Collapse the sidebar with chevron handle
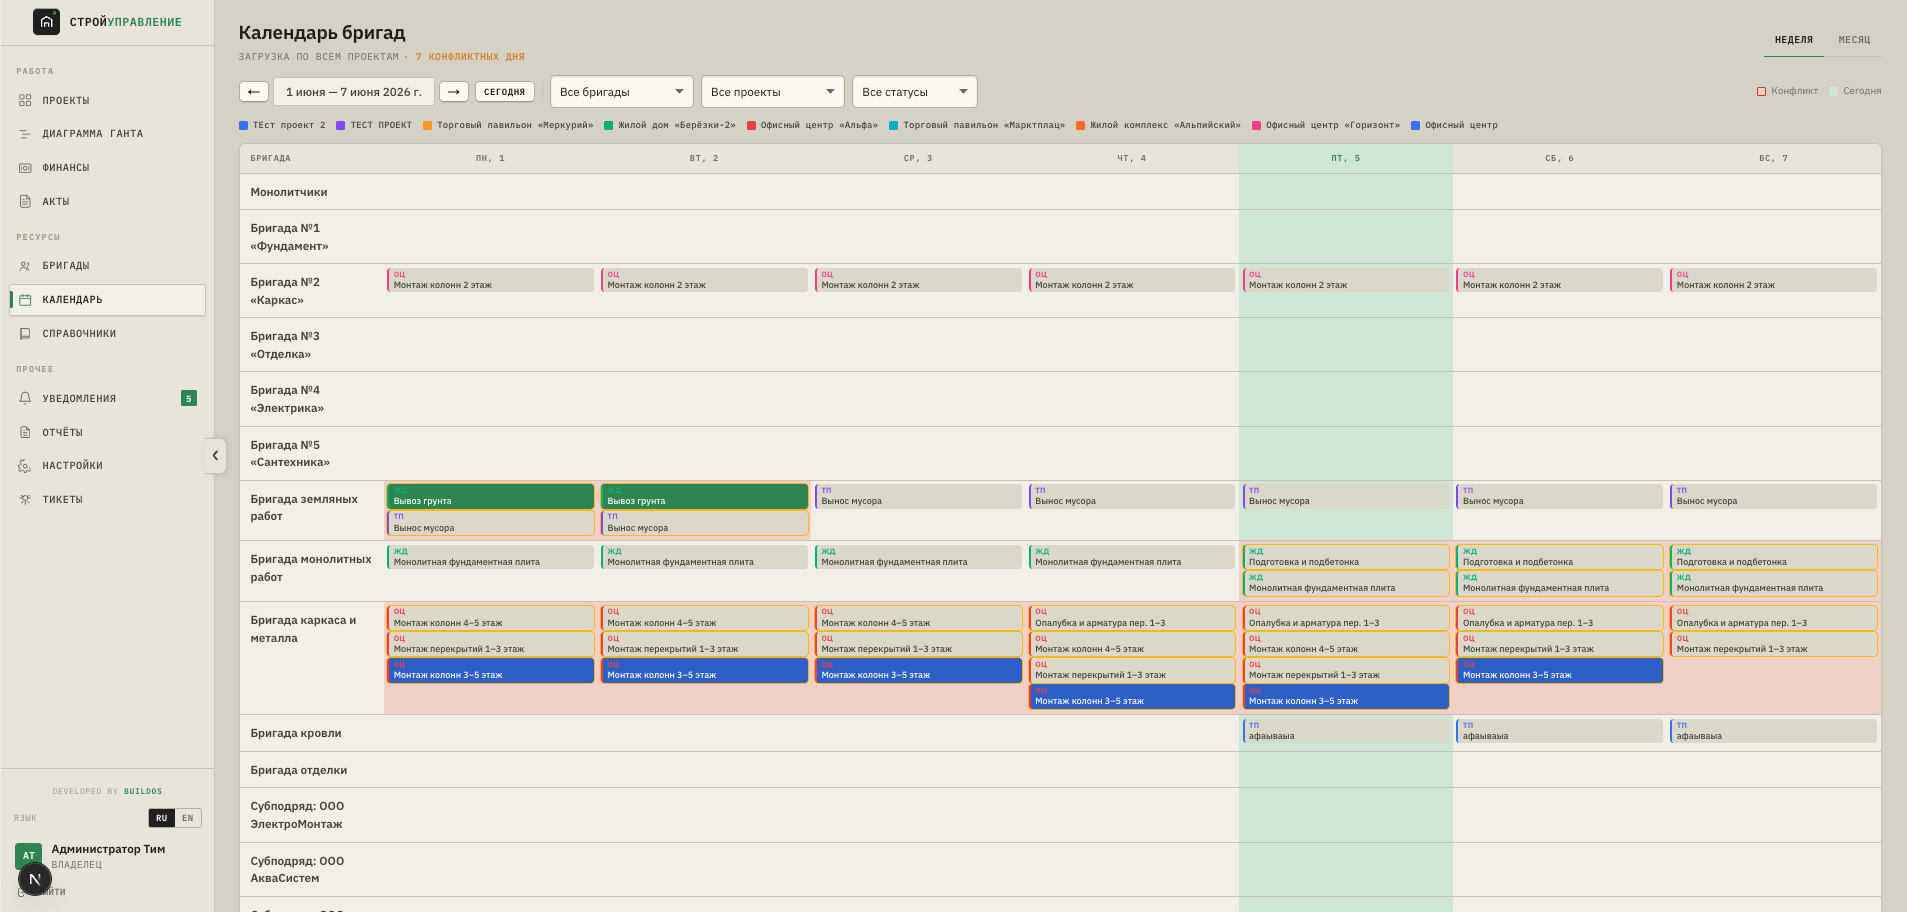This screenshot has width=1907, height=912. pos(215,455)
